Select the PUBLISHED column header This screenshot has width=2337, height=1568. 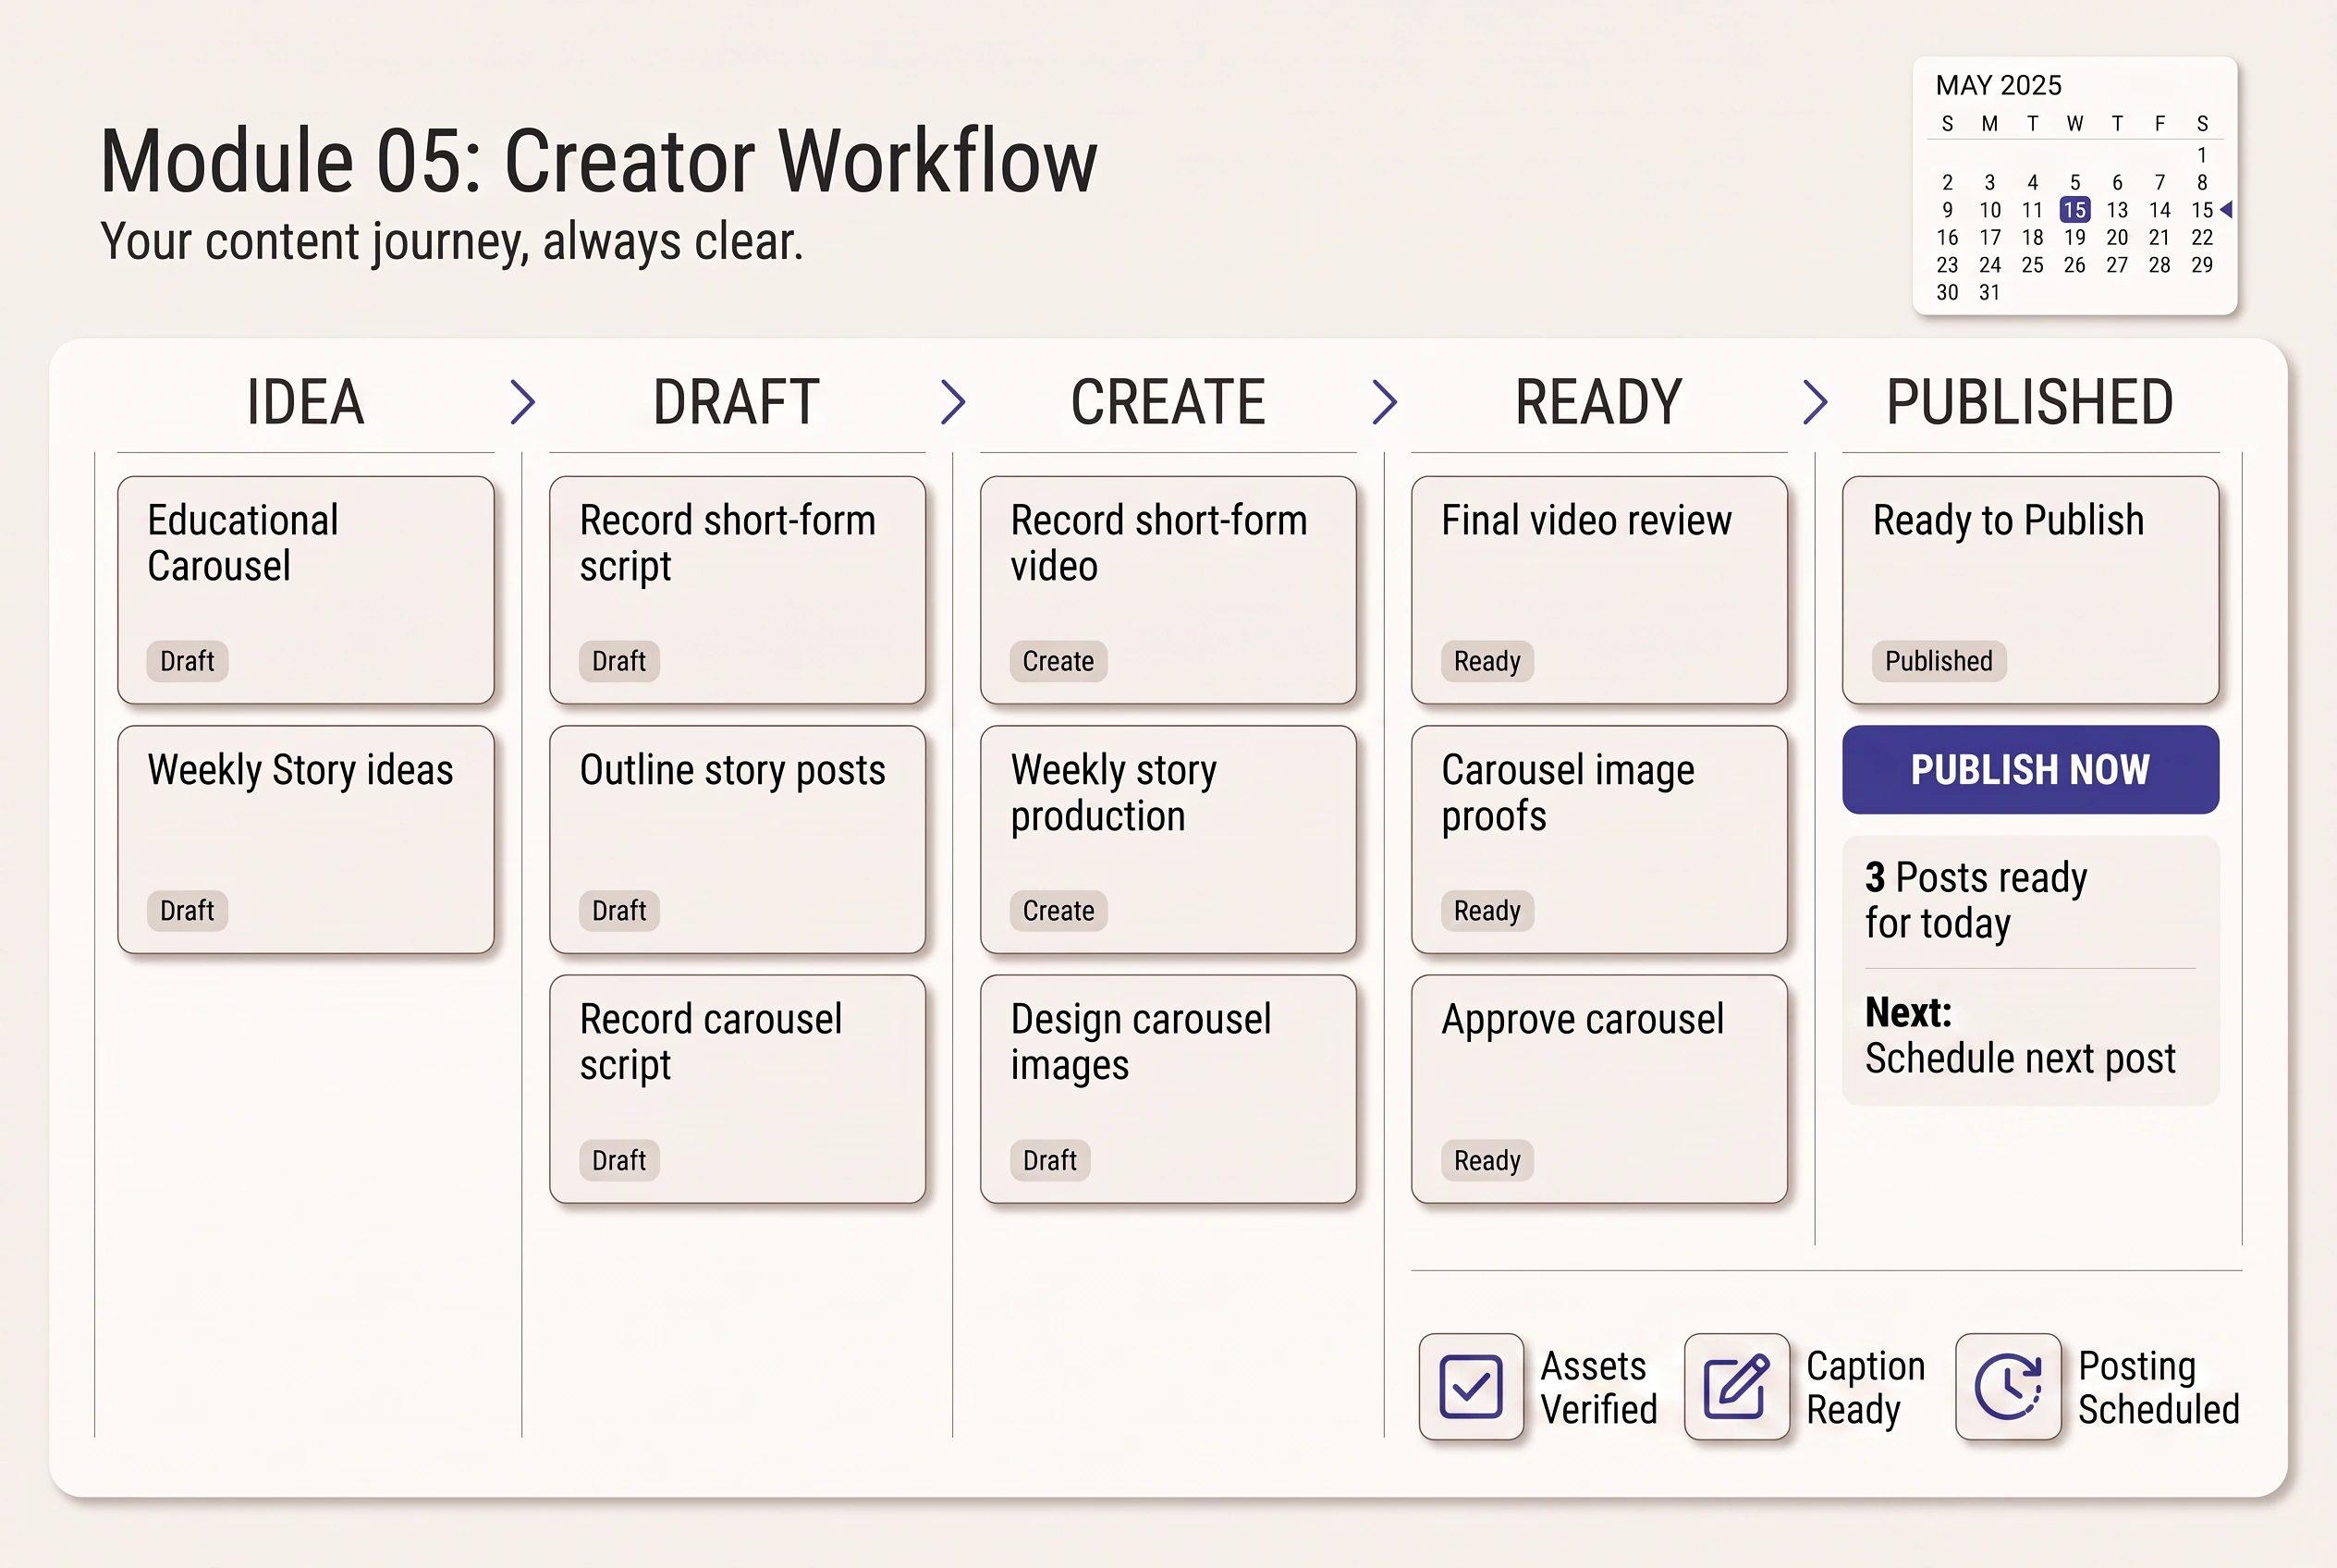[x=2030, y=402]
